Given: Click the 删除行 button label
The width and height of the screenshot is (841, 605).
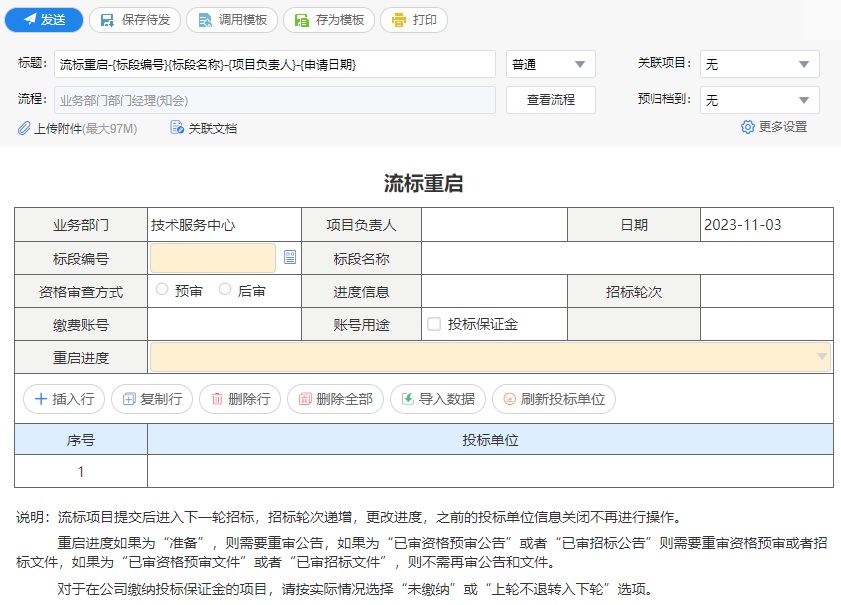Looking at the screenshot, I should [x=249, y=399].
